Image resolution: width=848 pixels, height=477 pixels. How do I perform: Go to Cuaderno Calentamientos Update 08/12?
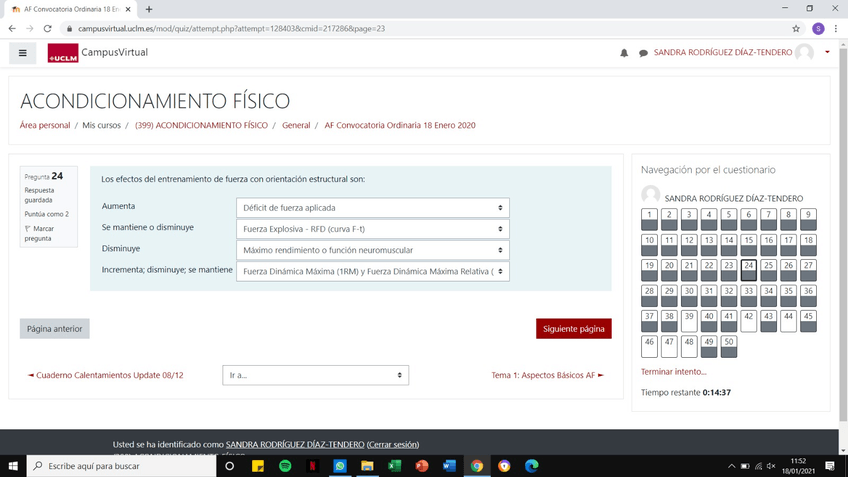[105, 375]
